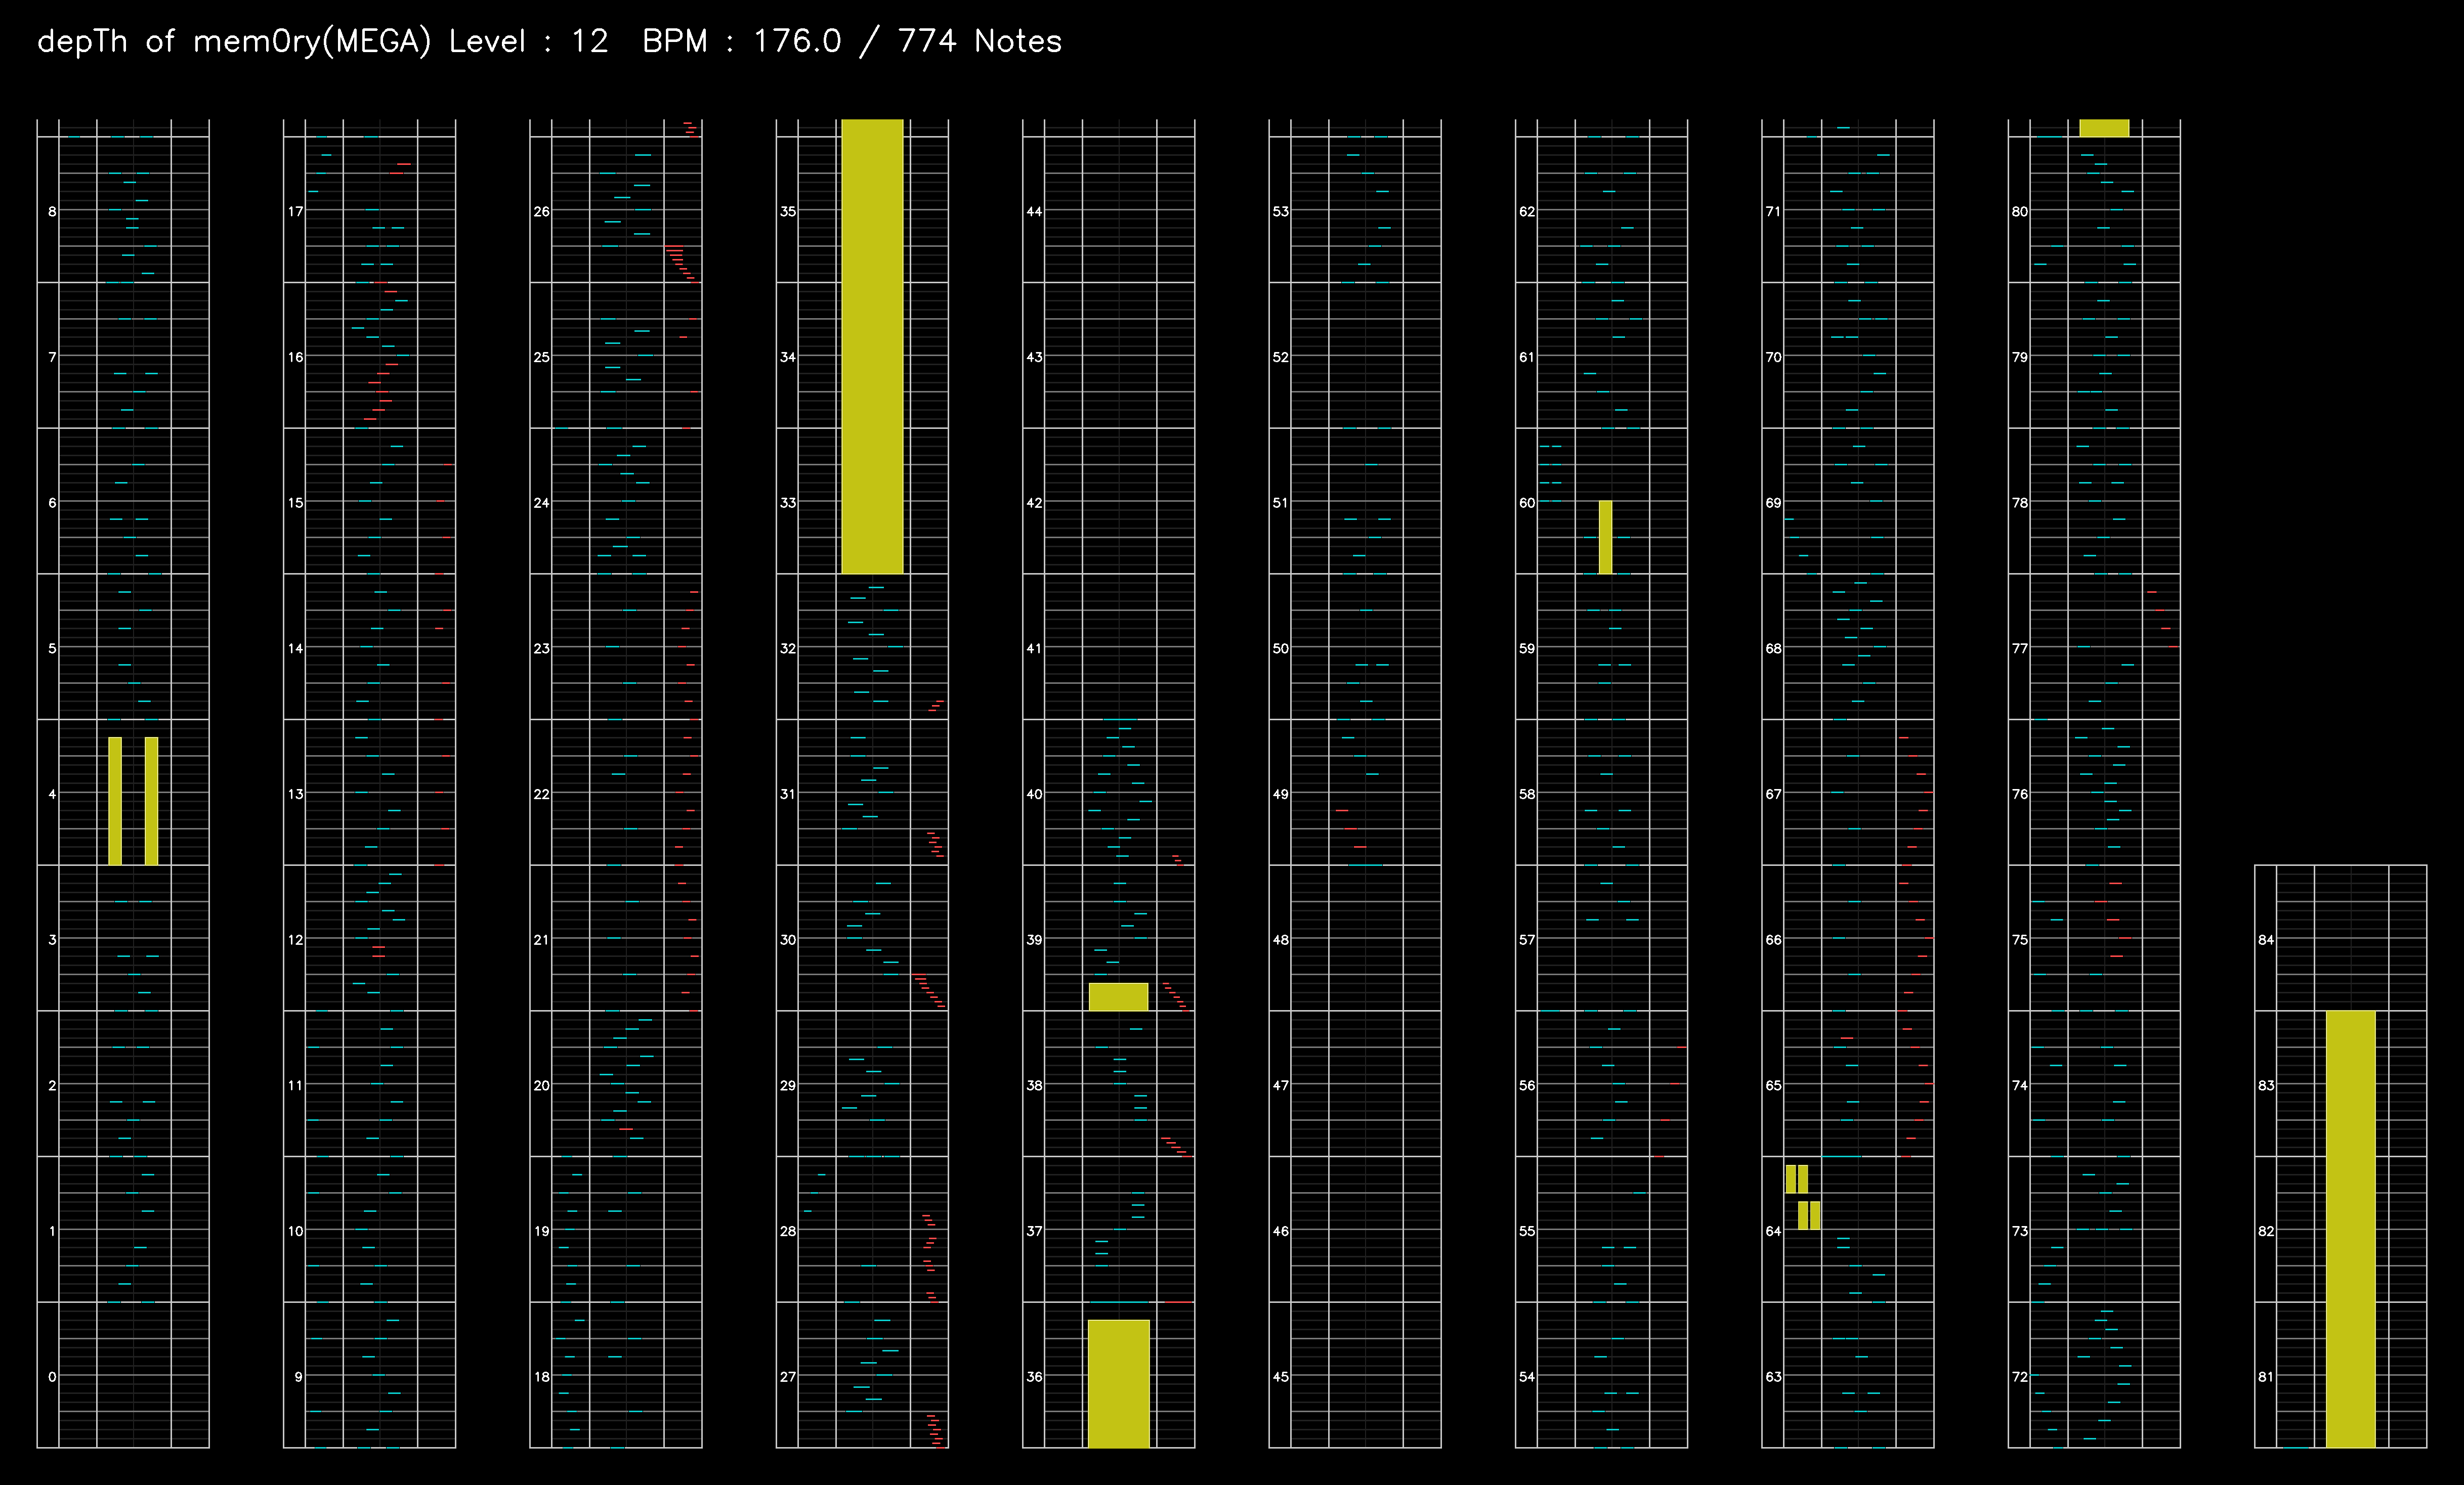Click measure number 54 label

tap(1527, 1377)
